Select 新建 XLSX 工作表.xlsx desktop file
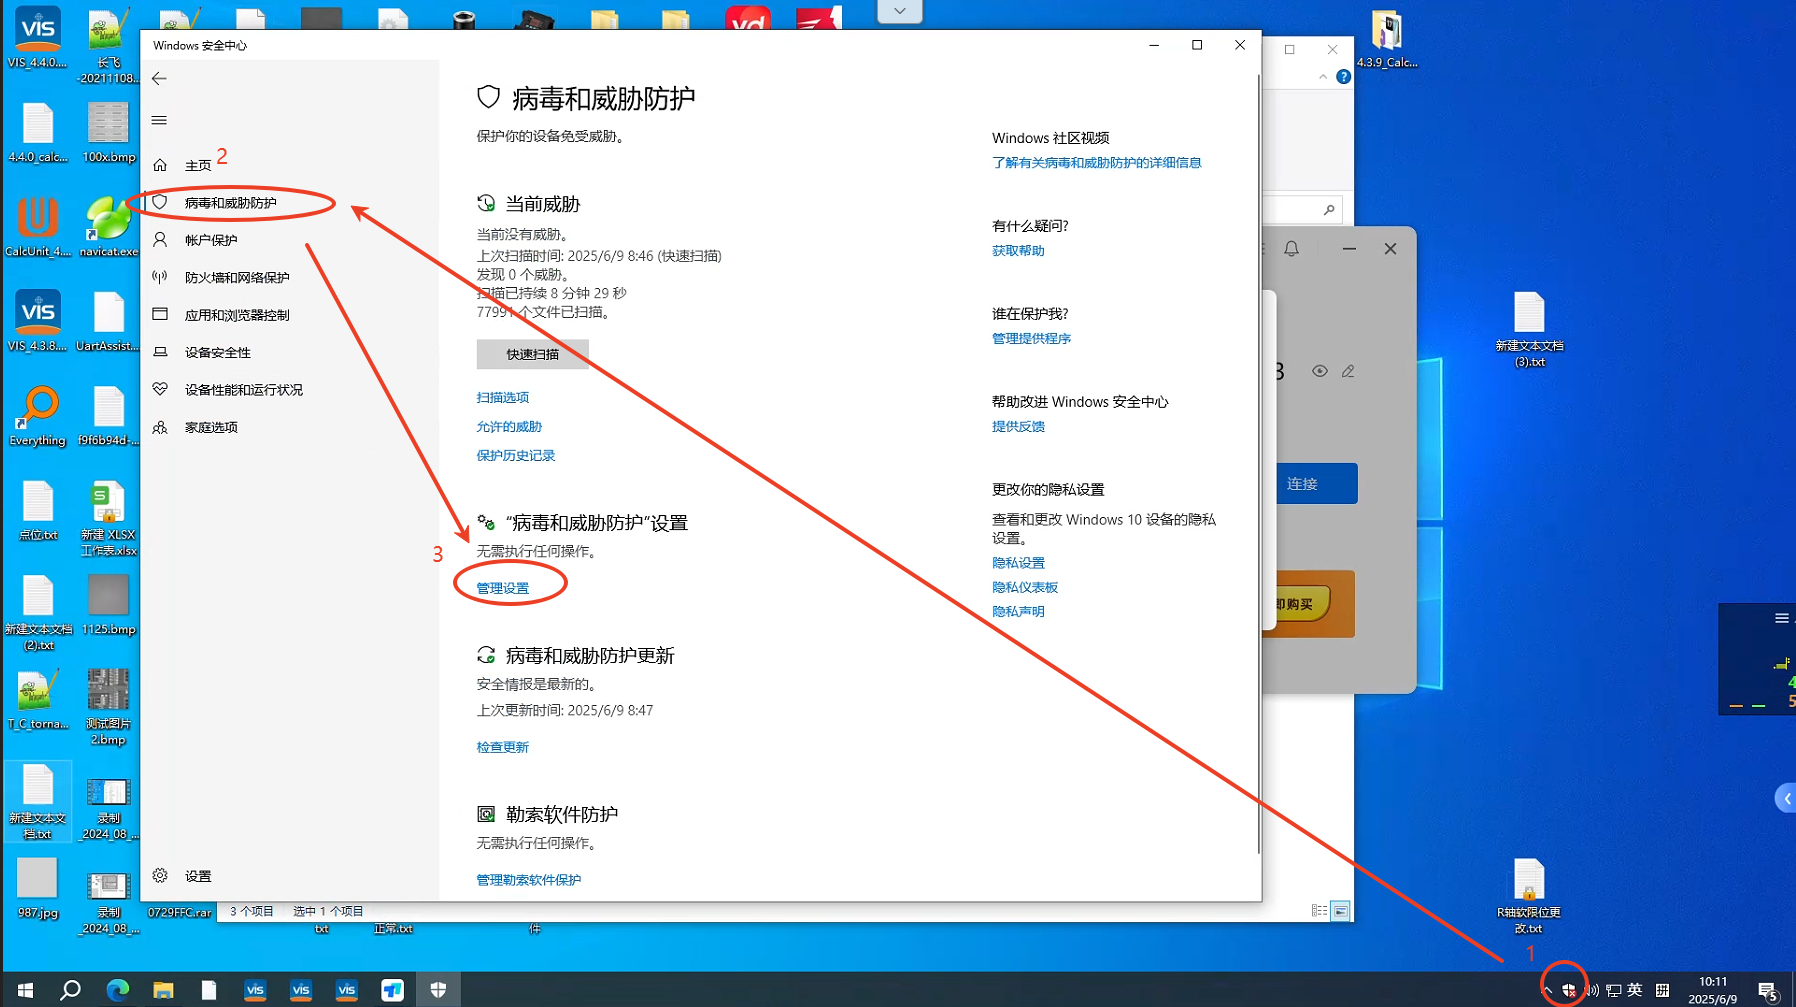 coord(108,519)
